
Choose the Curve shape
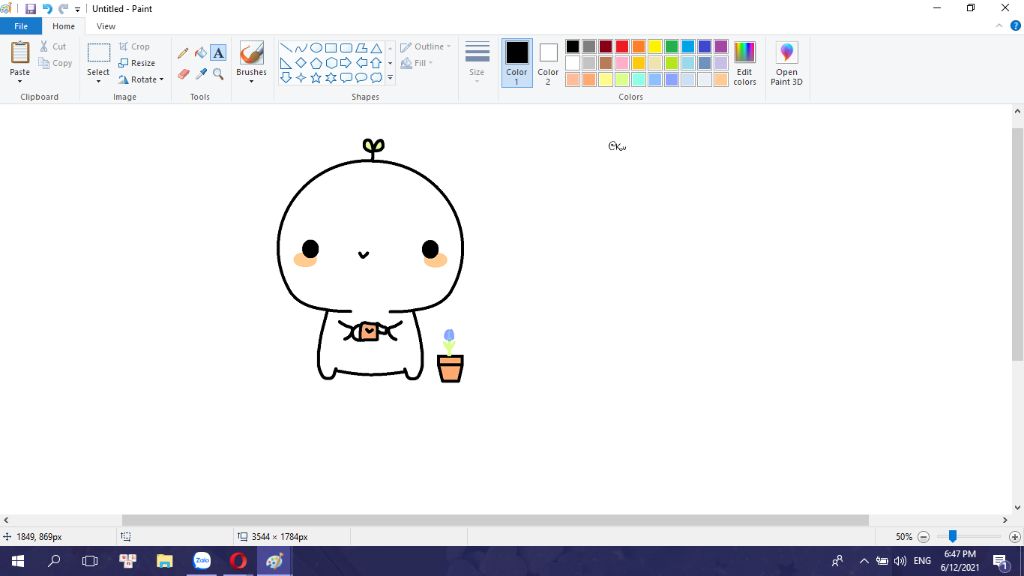pyautogui.click(x=300, y=48)
